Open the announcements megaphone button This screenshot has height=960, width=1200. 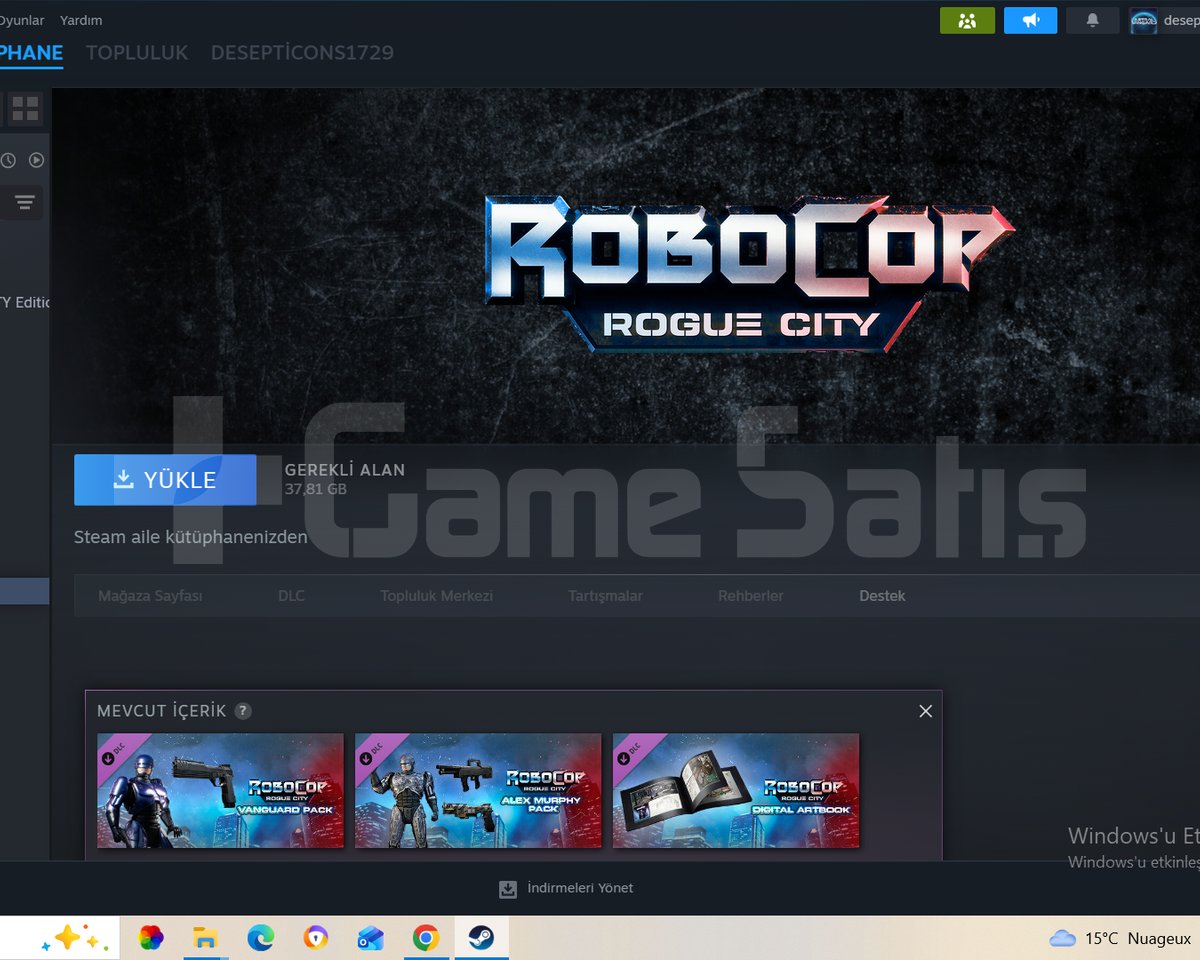pyautogui.click(x=1030, y=20)
